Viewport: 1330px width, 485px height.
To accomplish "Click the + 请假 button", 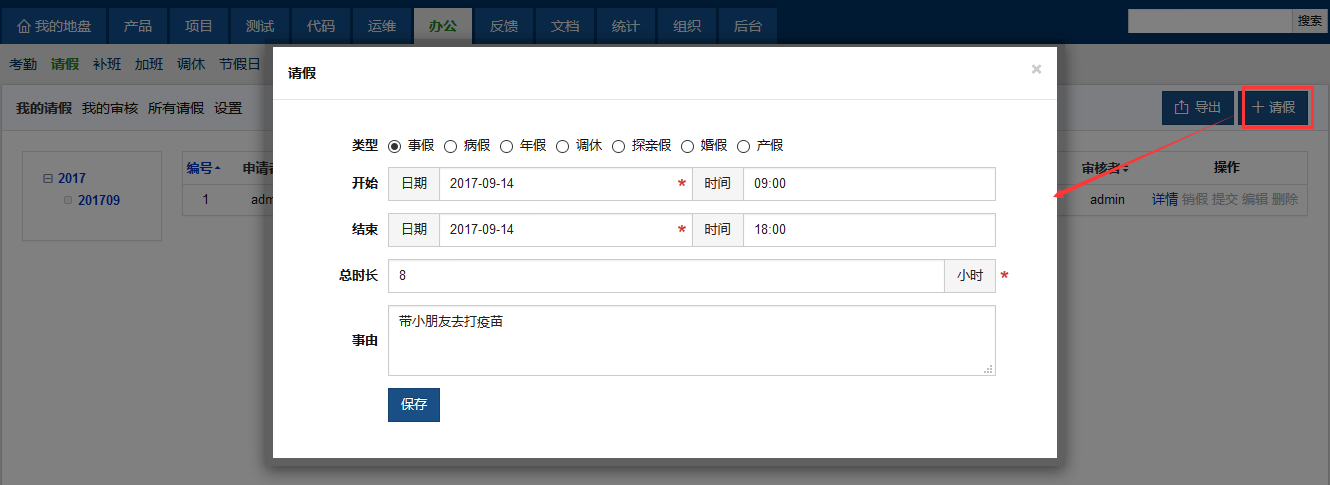I will tap(1274, 107).
